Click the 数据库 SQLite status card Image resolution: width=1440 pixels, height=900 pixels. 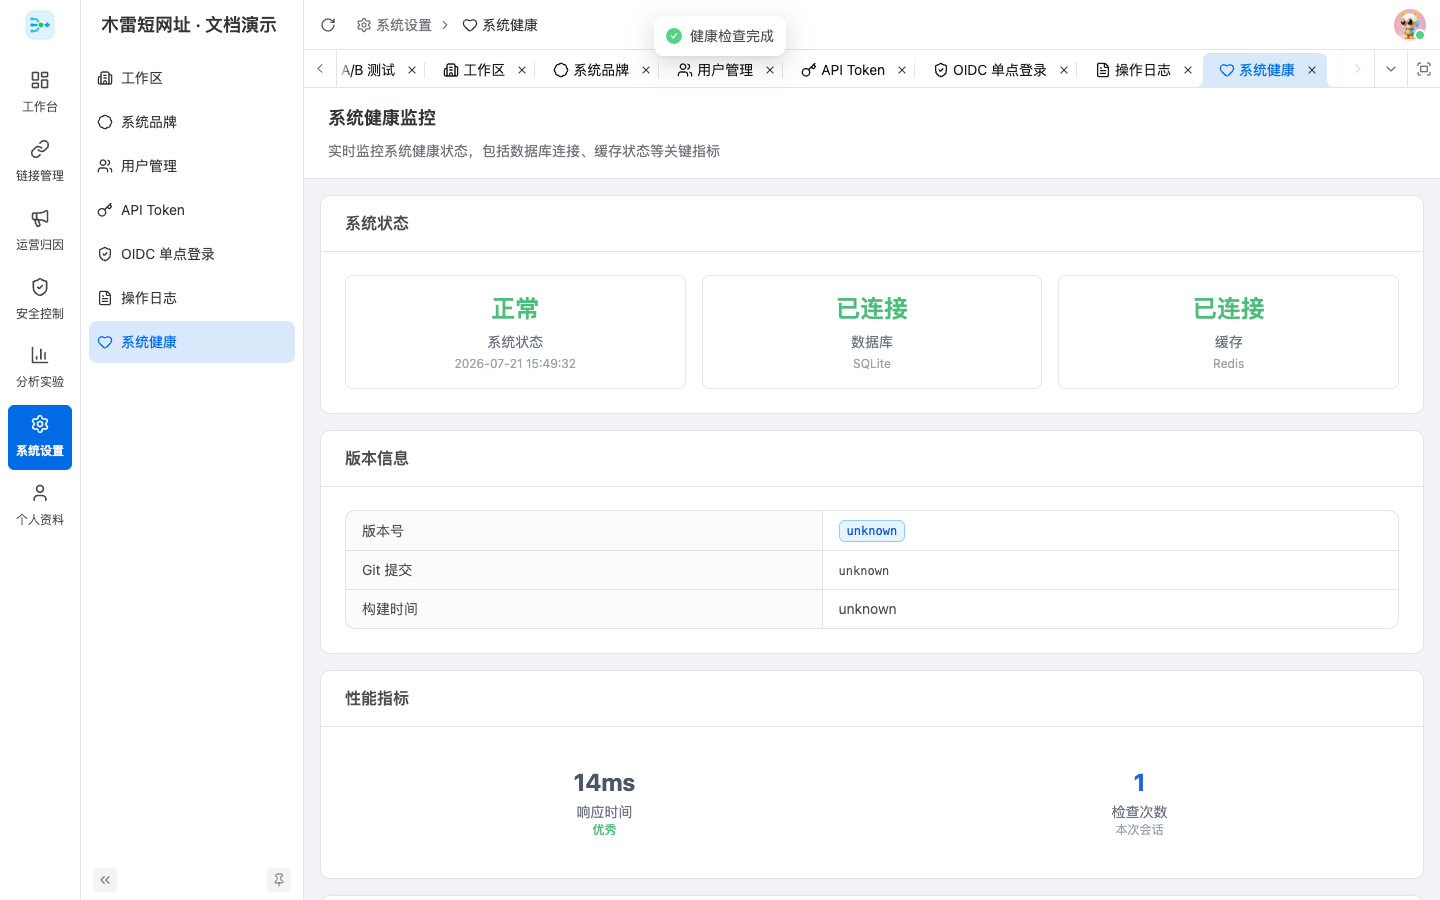pos(872,332)
